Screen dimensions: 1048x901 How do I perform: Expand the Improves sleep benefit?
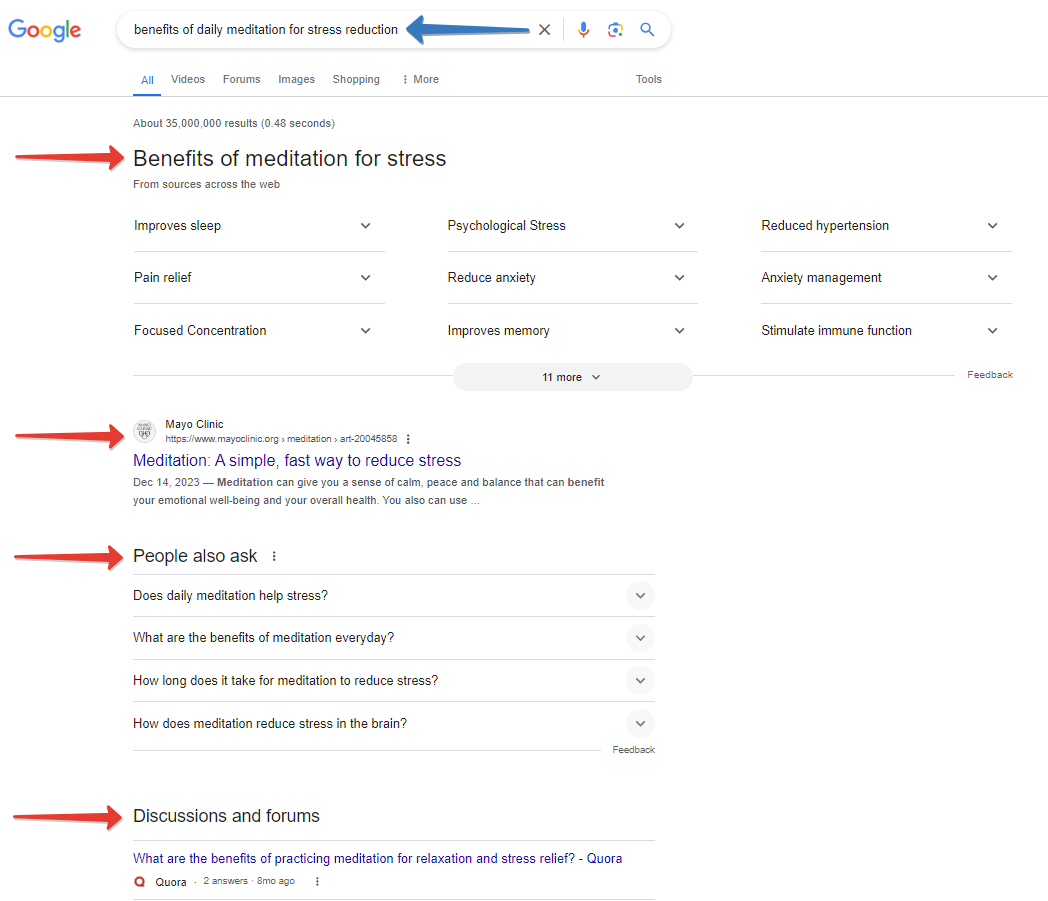(365, 226)
